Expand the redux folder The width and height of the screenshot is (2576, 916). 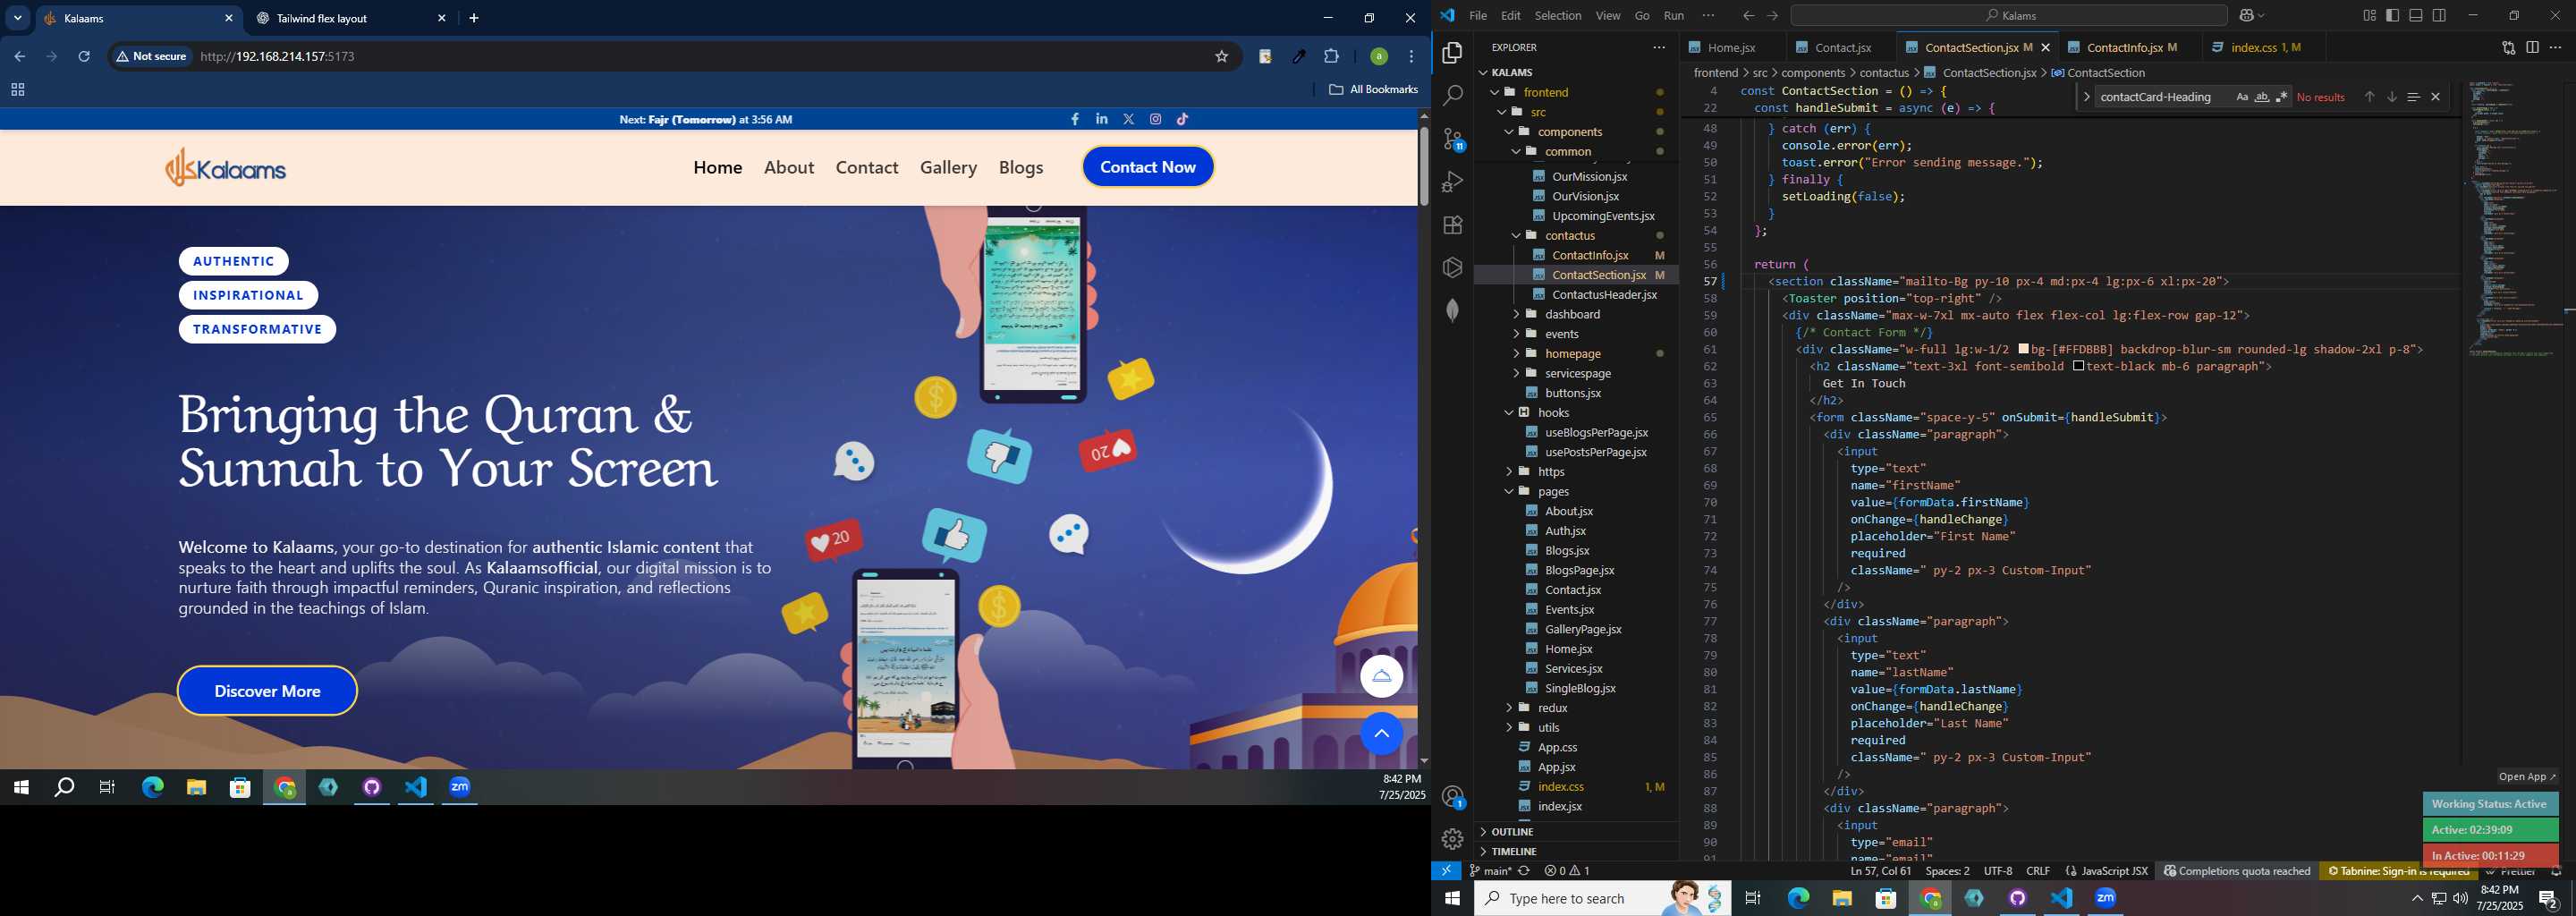1509,708
